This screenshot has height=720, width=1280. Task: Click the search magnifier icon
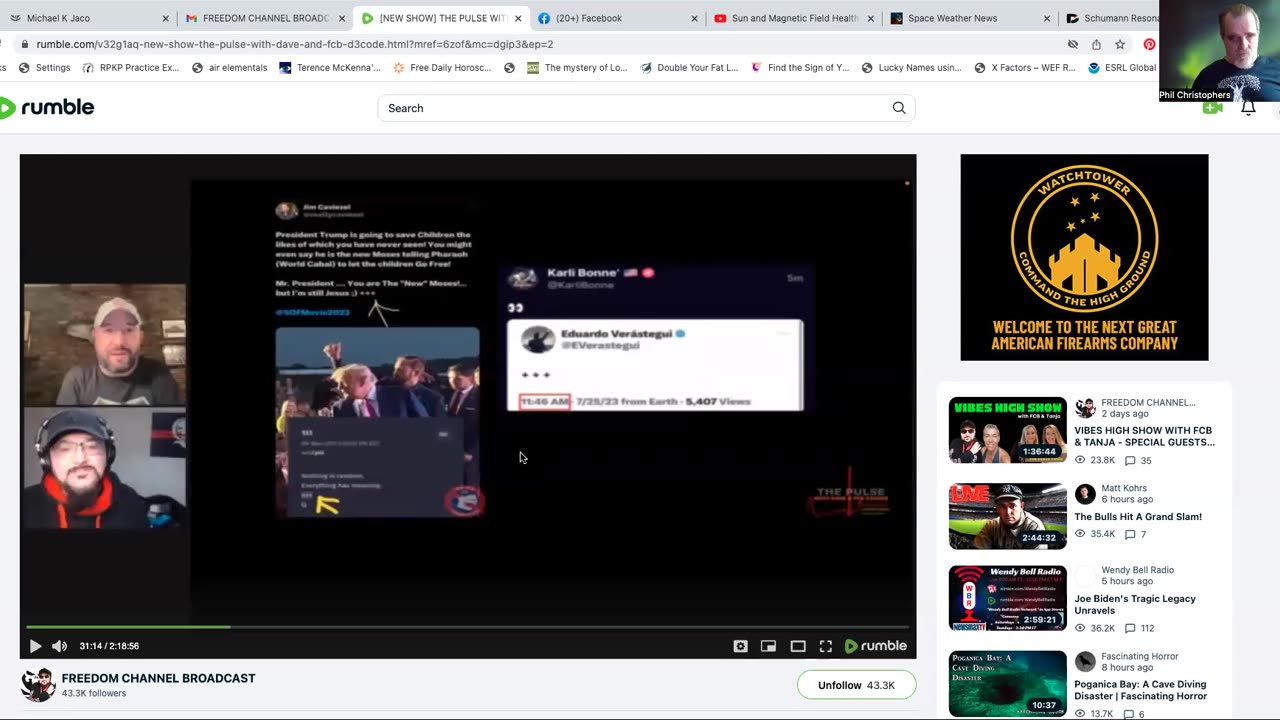[899, 108]
